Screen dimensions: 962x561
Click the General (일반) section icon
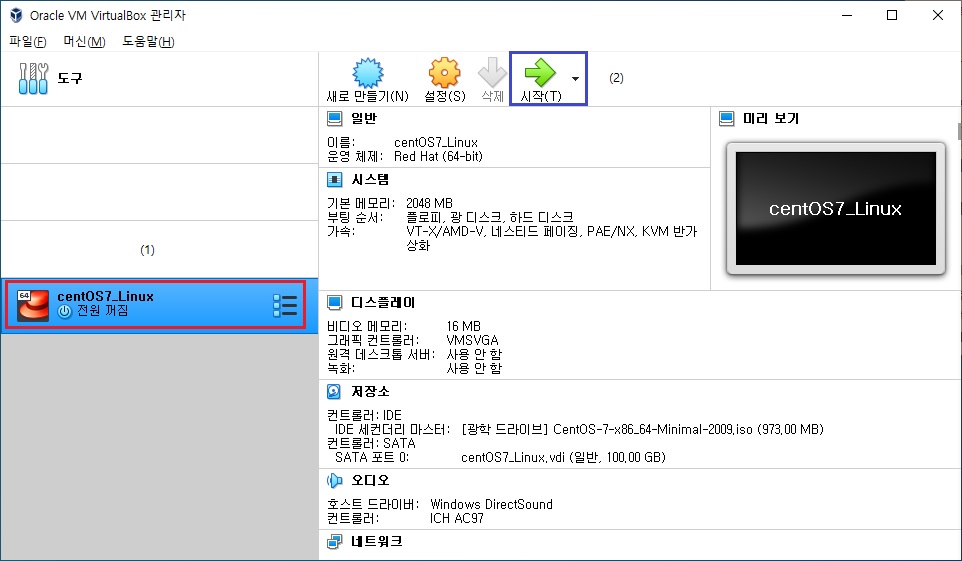[334, 118]
